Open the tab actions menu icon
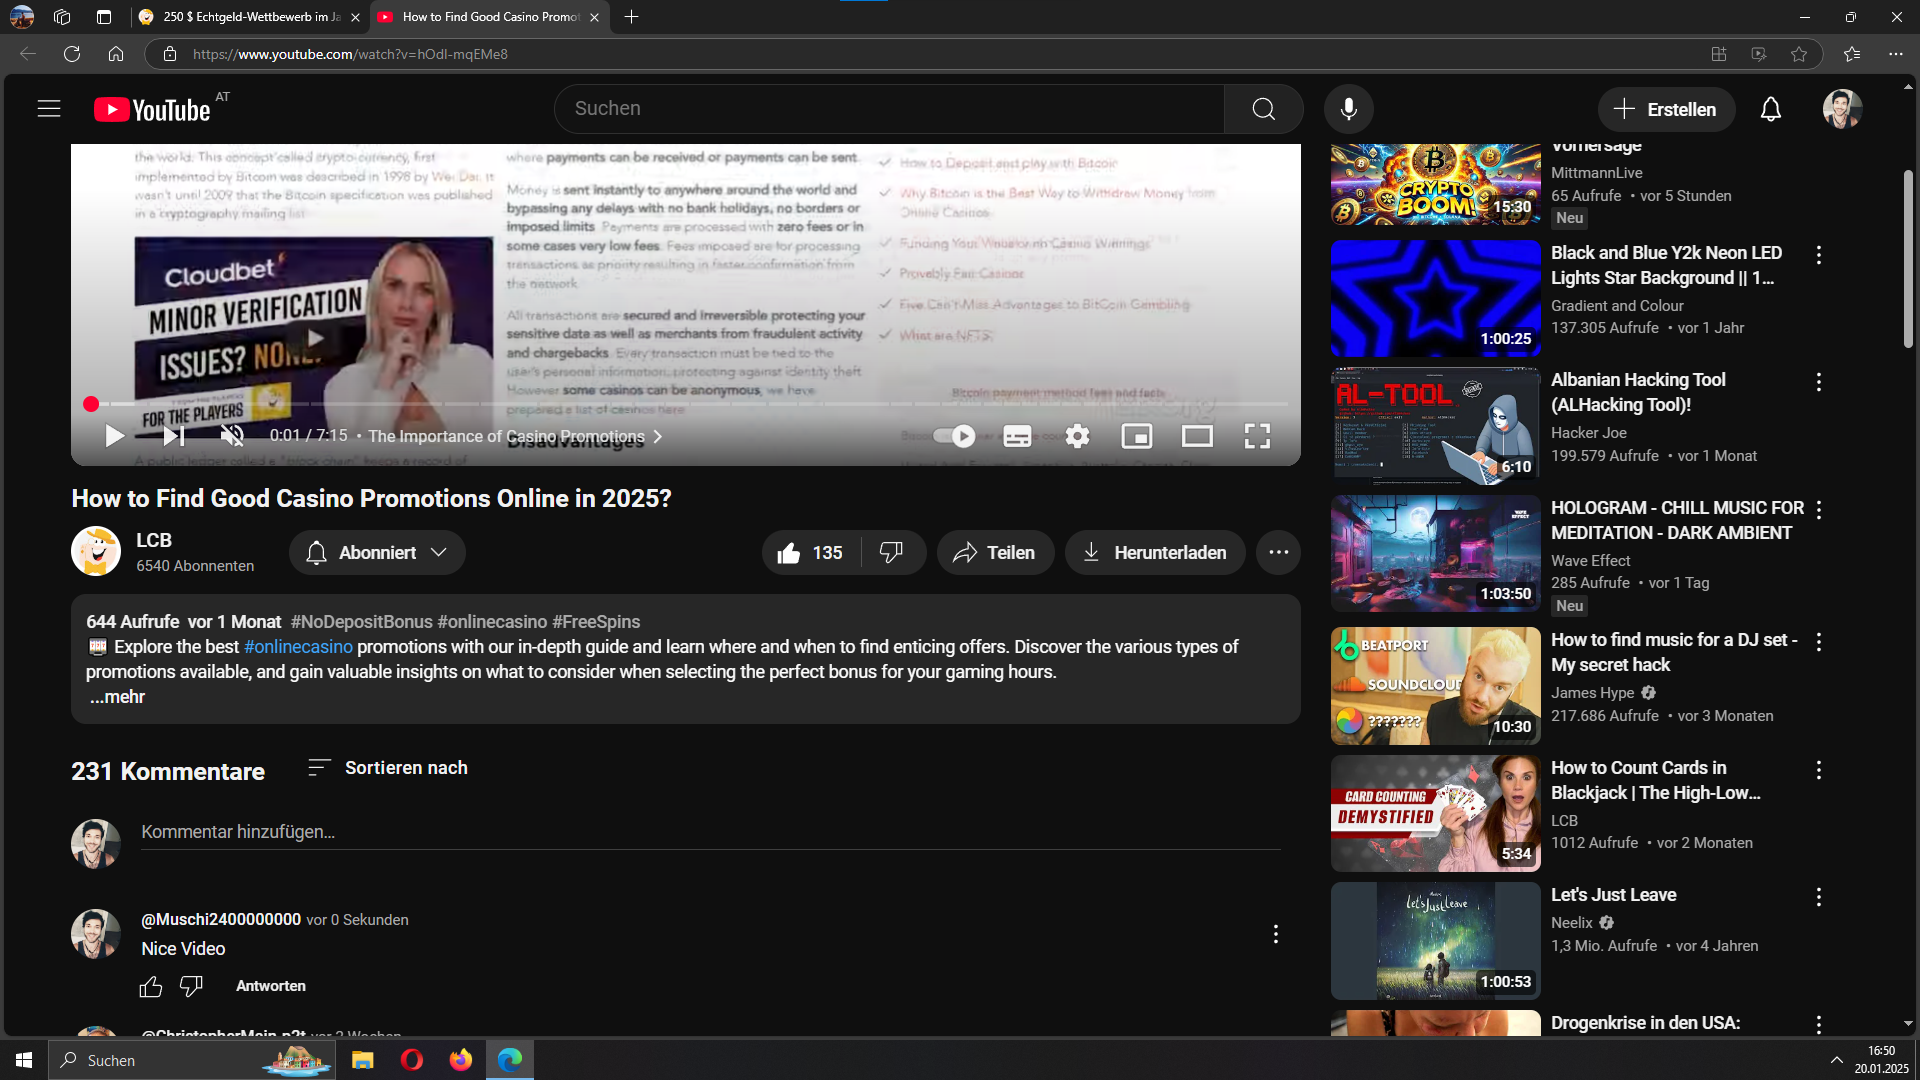 (x=104, y=17)
